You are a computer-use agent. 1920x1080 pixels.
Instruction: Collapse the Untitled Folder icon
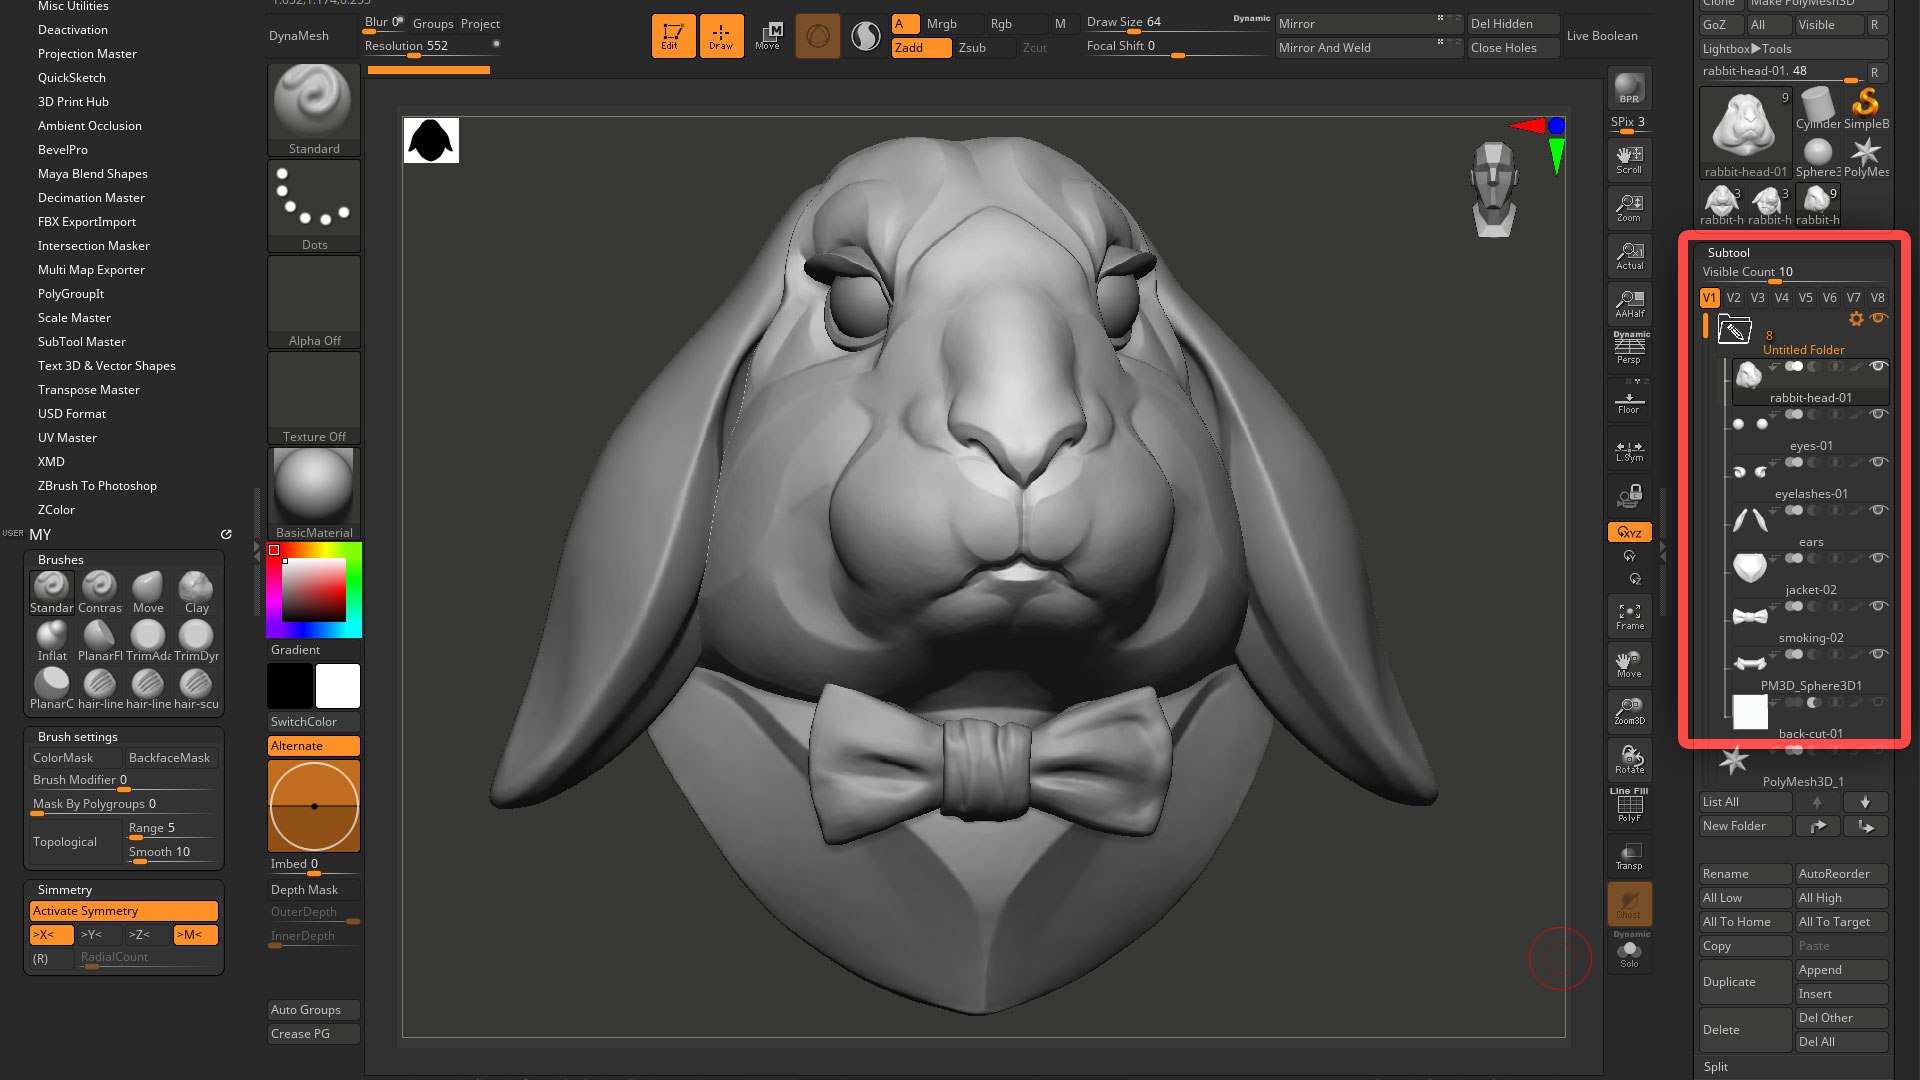point(1734,328)
